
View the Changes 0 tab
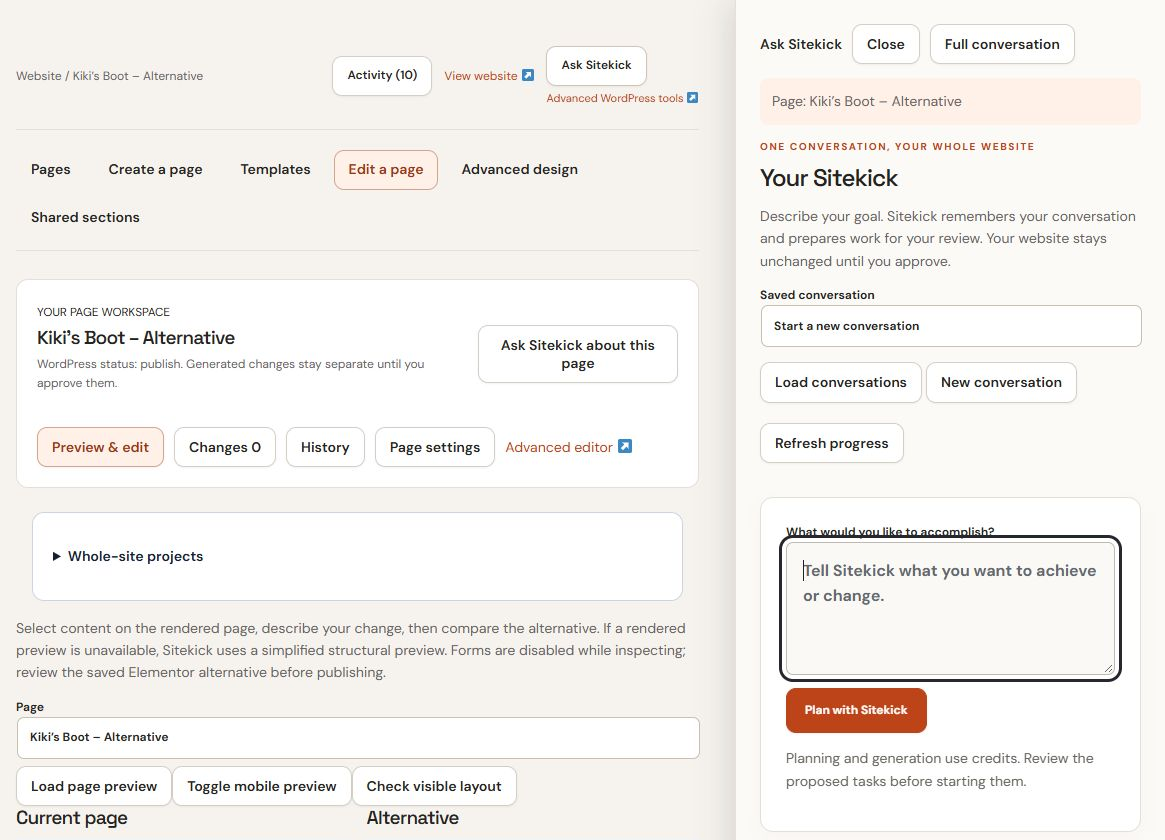(x=224, y=447)
